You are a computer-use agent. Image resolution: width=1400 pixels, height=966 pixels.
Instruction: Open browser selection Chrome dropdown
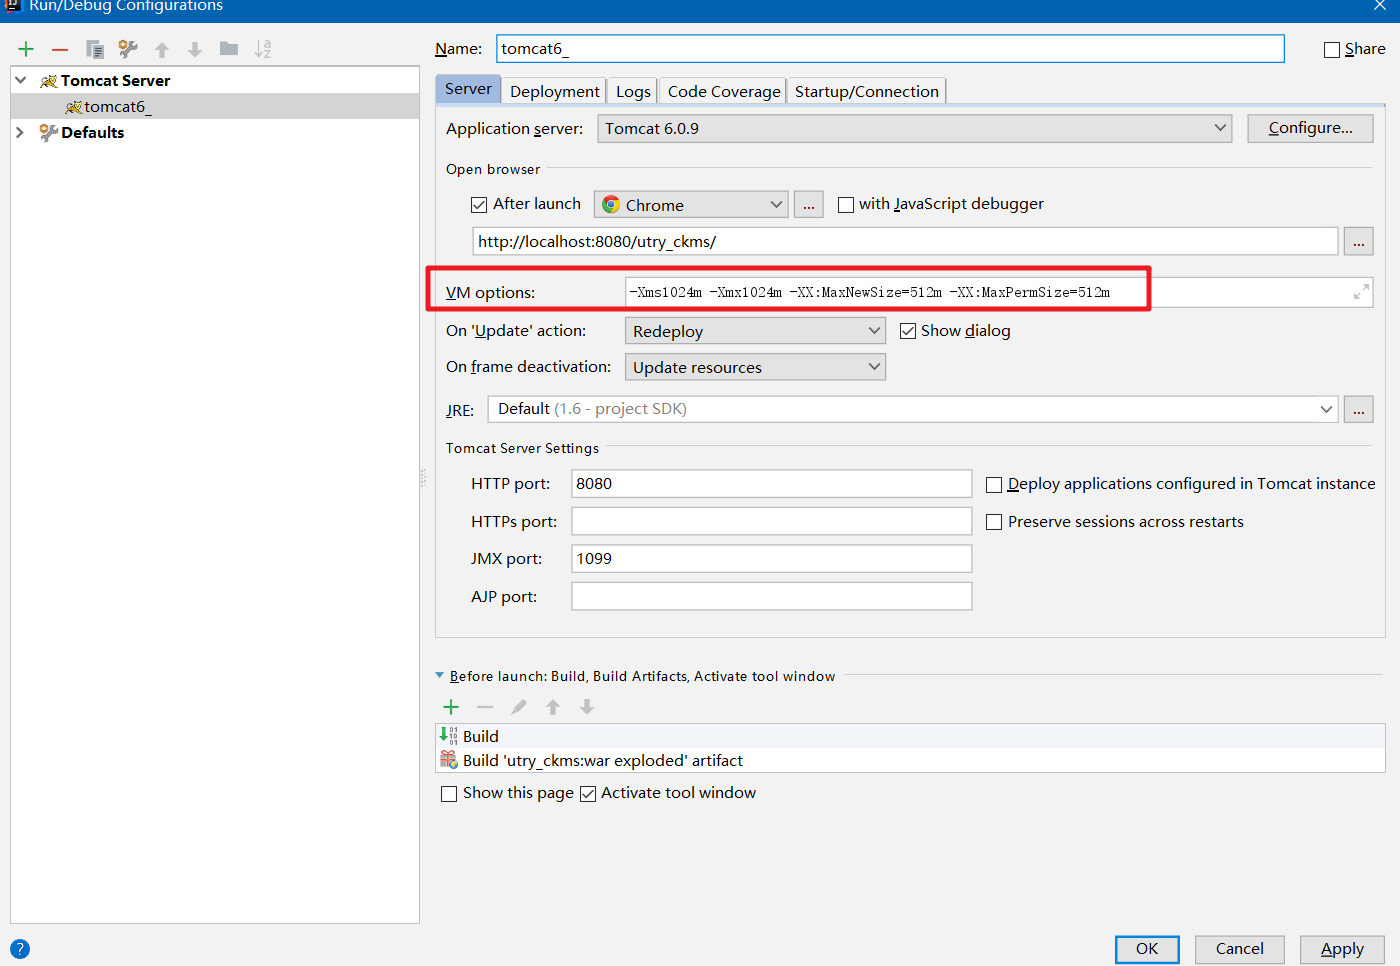point(691,204)
